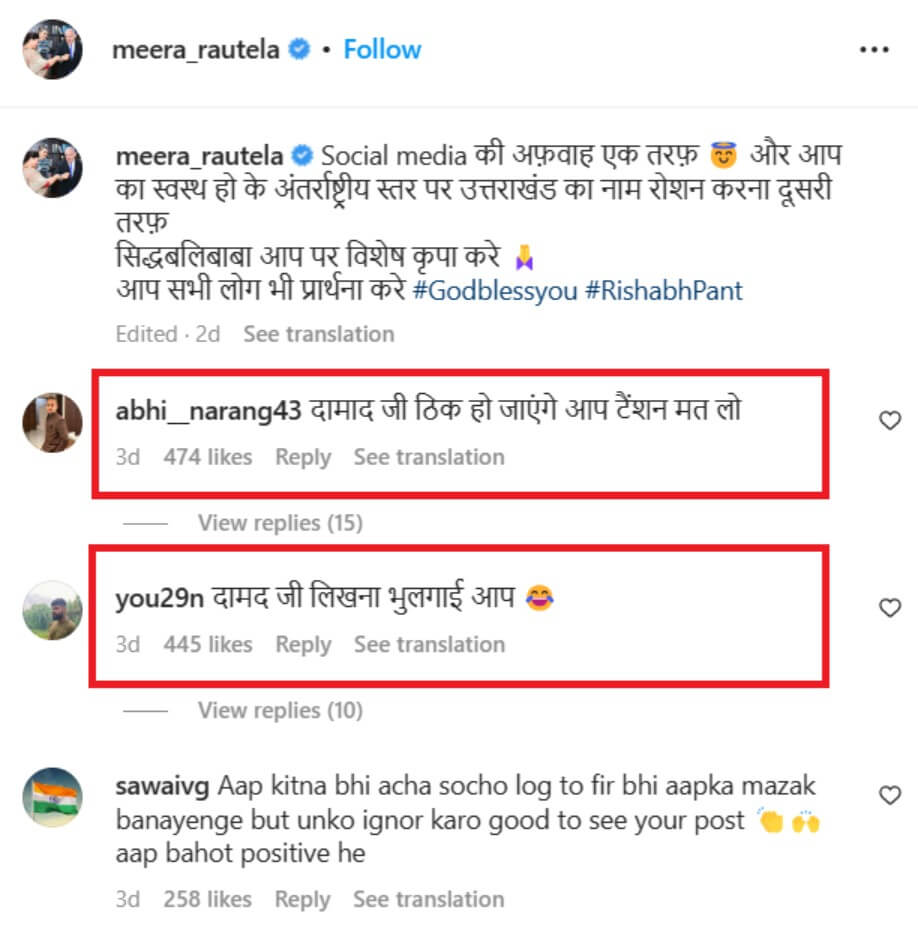Reply to you29n's comment

point(303,644)
